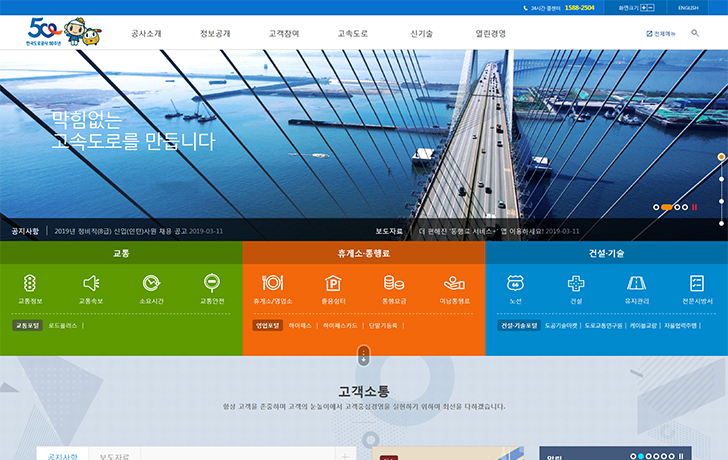
Task: Open the 고속도로 menu
Action: coord(352,33)
